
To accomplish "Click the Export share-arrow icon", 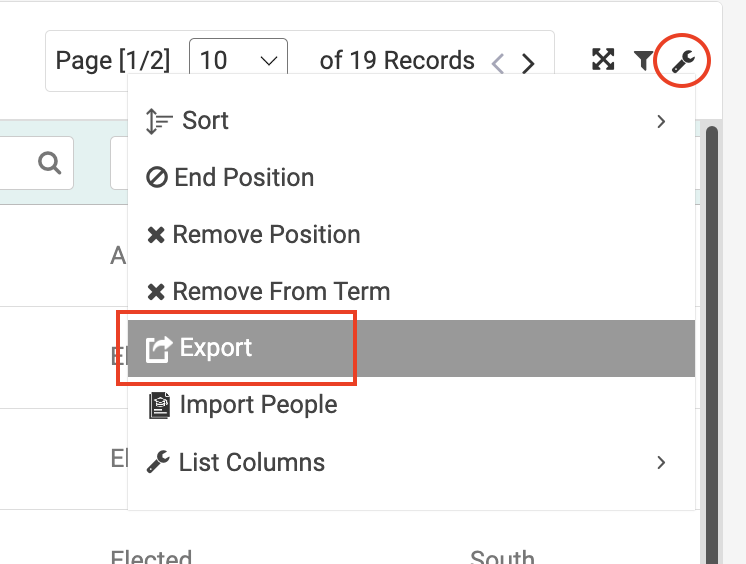I will pos(158,349).
